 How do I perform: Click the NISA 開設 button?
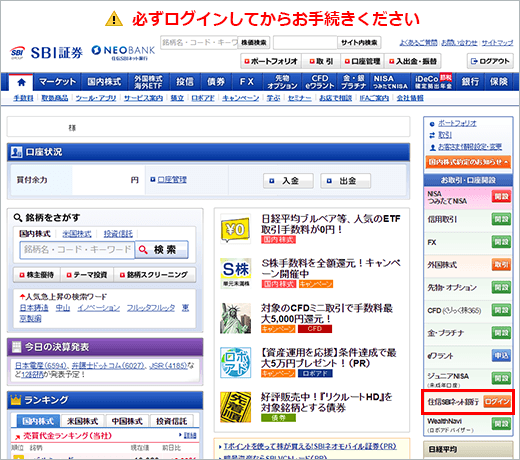click(501, 197)
